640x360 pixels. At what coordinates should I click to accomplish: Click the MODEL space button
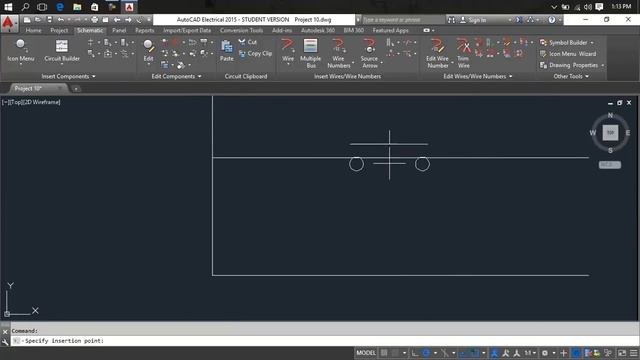[366, 353]
